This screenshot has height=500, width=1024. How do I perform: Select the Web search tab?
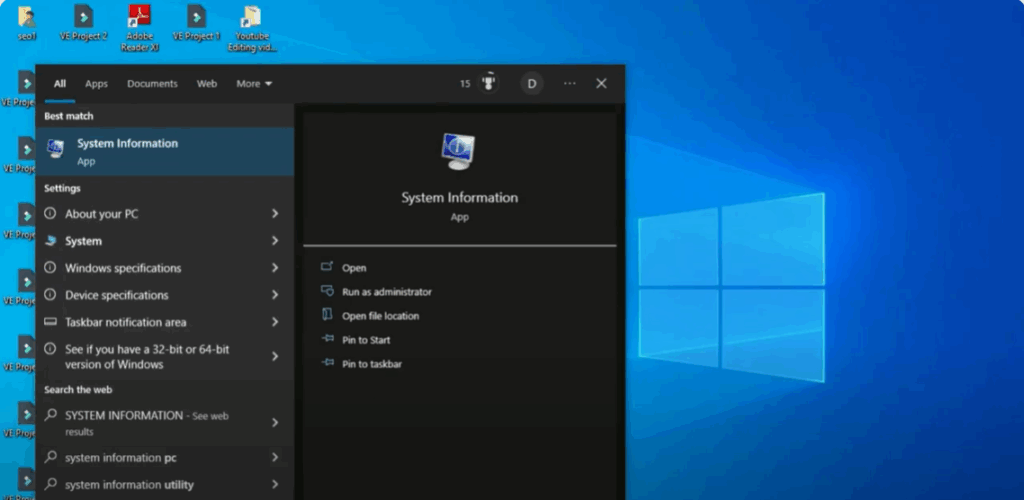(x=207, y=84)
